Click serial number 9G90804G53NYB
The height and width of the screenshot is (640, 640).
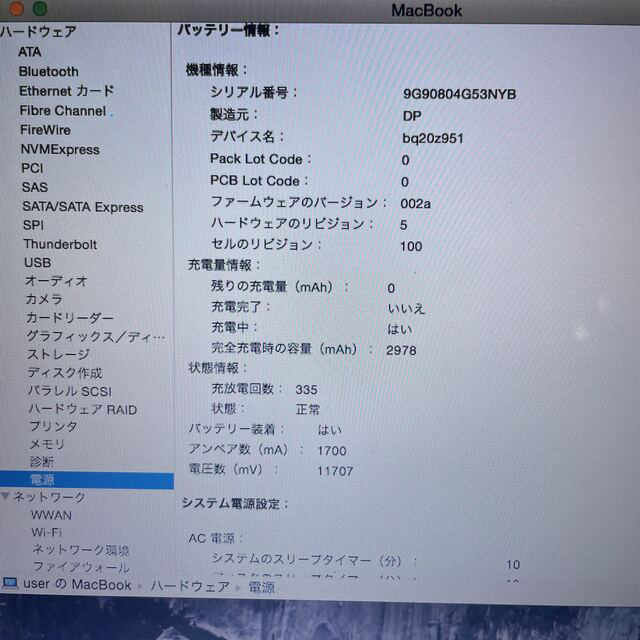(x=460, y=94)
